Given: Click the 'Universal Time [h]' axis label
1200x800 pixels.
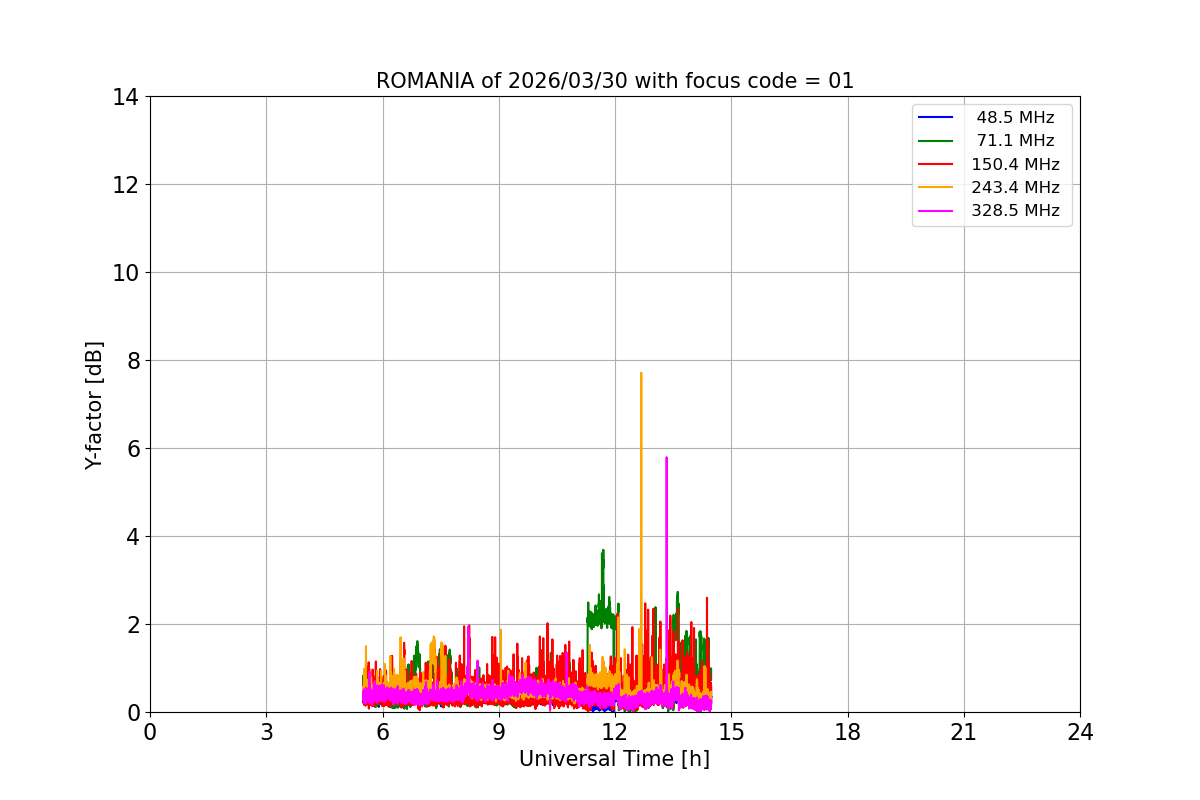Looking at the screenshot, I should pos(614,760).
